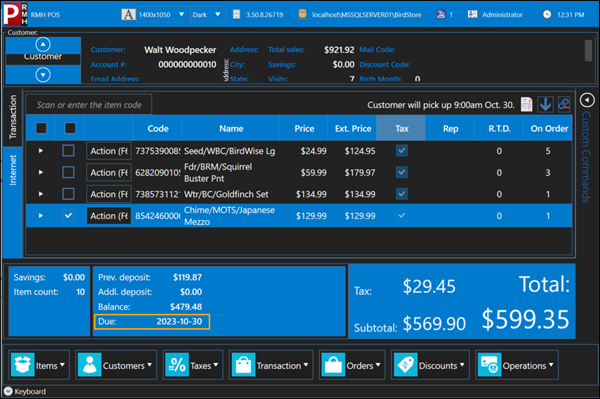The image size is (600, 399).
Task: Click the Orders bag icon
Action: pos(333,365)
